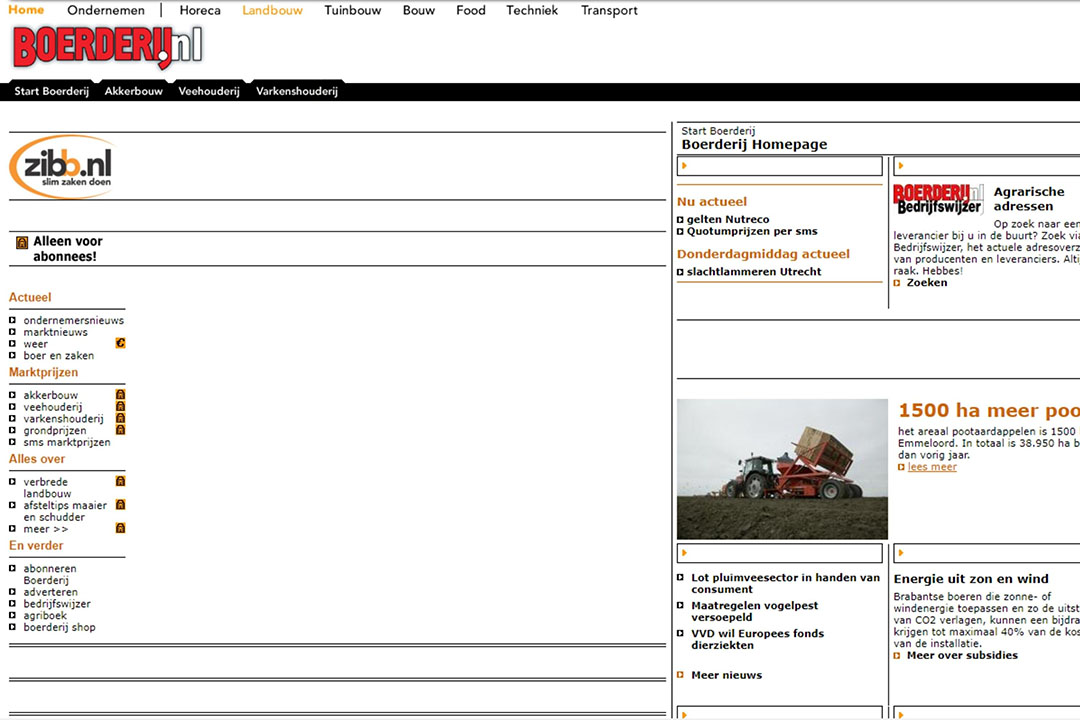Open the zibb.nl logo link
Viewport: 1080px width, 720px height.
tap(62, 167)
